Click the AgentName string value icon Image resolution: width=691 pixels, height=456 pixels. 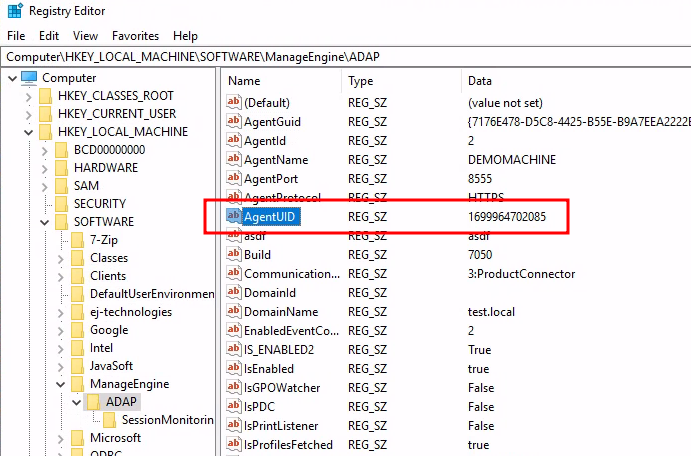[x=234, y=159]
